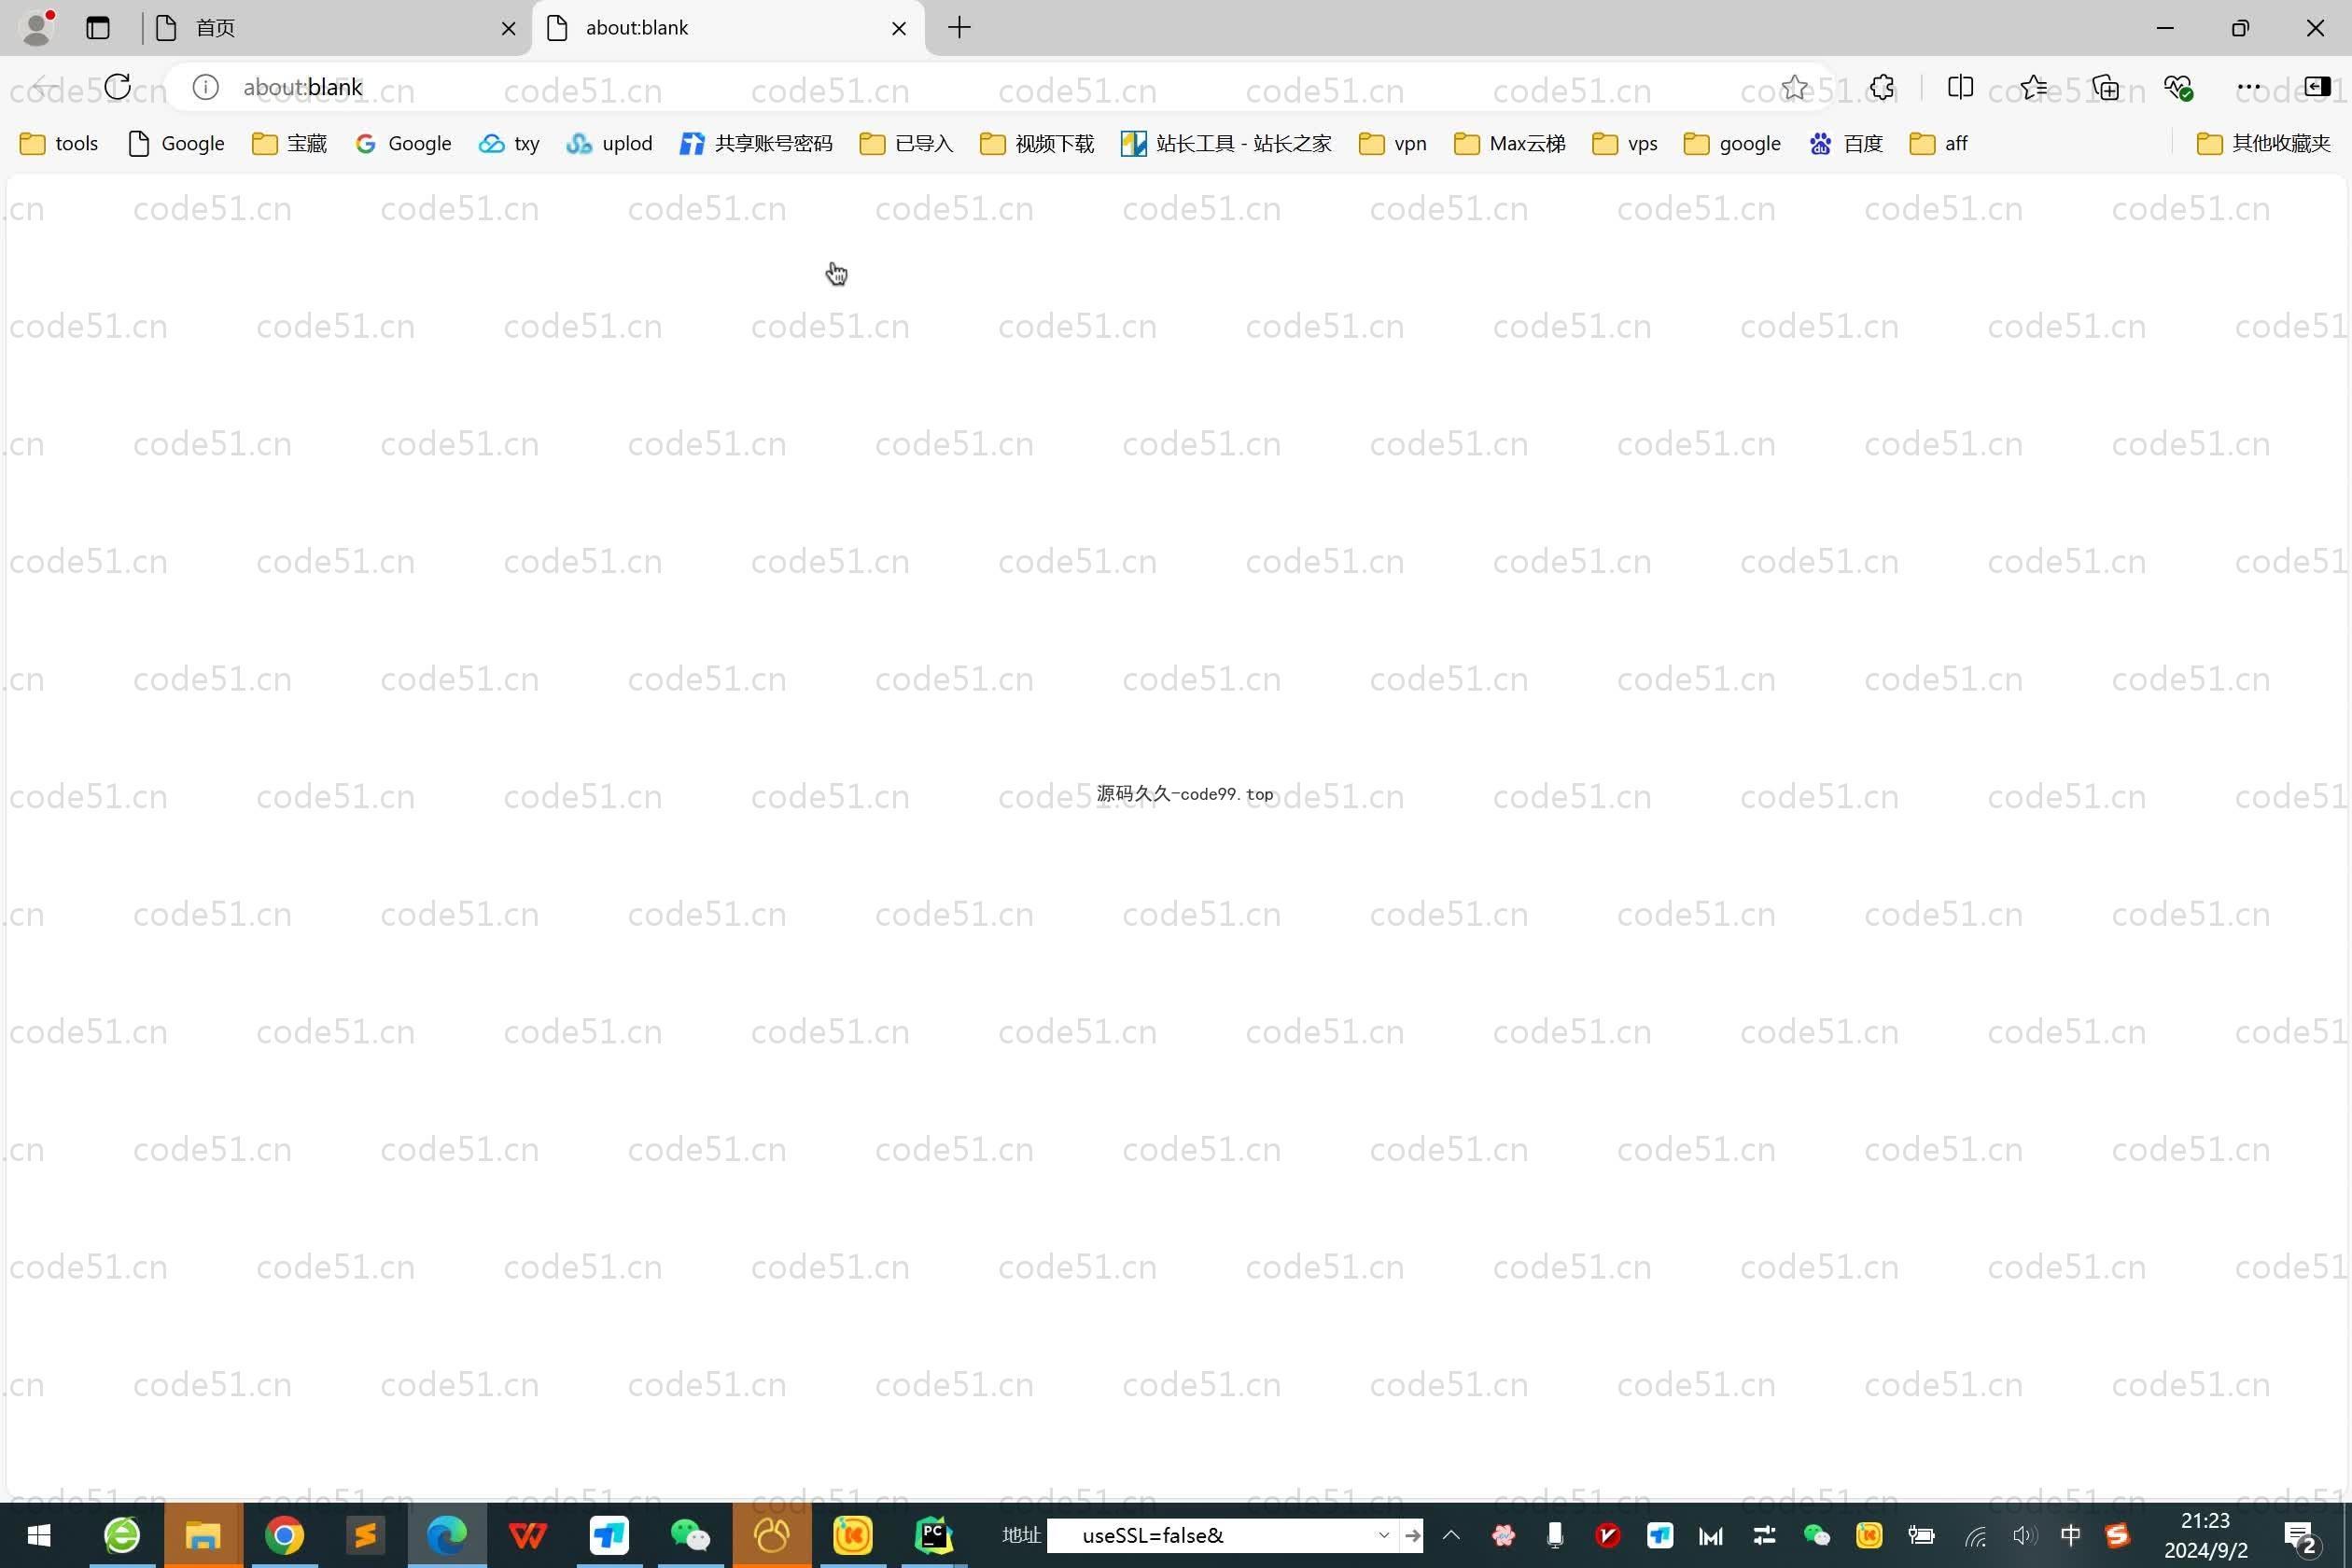2352x1568 pixels.
Task: Open the txy bookmark
Action: pyautogui.click(x=509, y=143)
